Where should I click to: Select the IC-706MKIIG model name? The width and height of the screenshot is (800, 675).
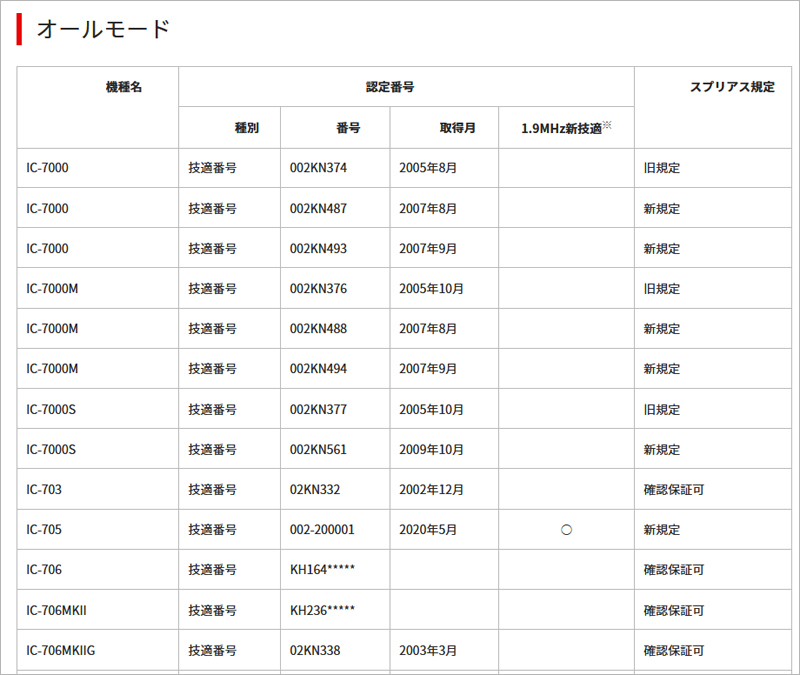[x=61, y=651]
